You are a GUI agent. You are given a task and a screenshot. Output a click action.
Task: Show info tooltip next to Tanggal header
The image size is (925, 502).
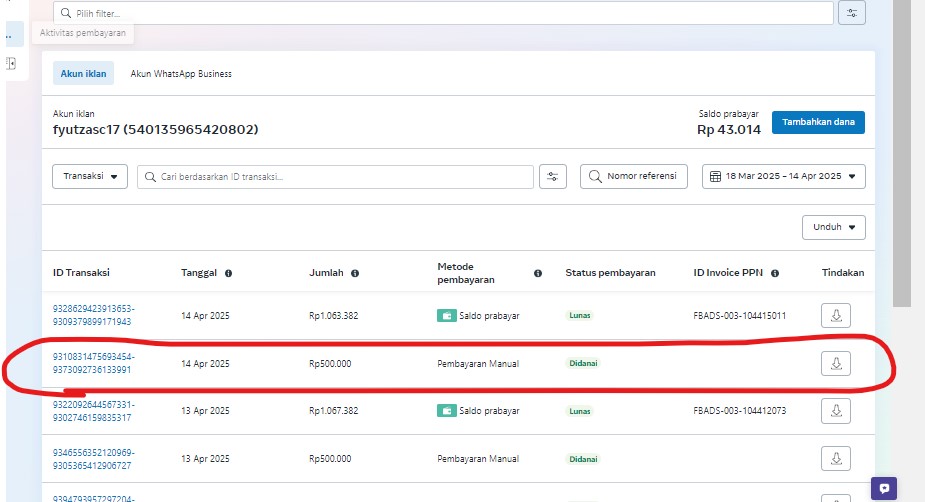(229, 273)
